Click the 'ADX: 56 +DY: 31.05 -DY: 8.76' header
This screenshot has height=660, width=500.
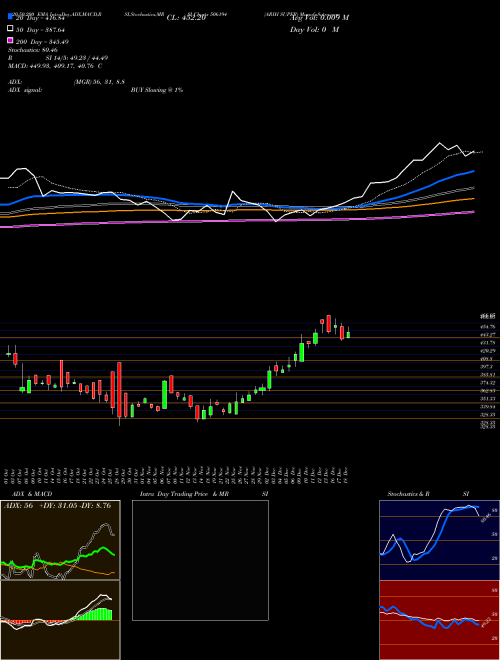click(x=58, y=506)
